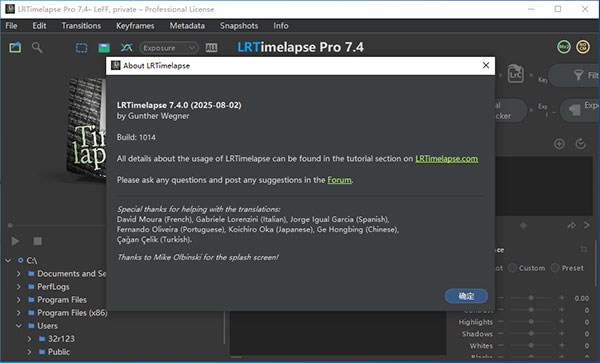
Task: Click the histogram icon beside Exposure
Action: point(211,48)
